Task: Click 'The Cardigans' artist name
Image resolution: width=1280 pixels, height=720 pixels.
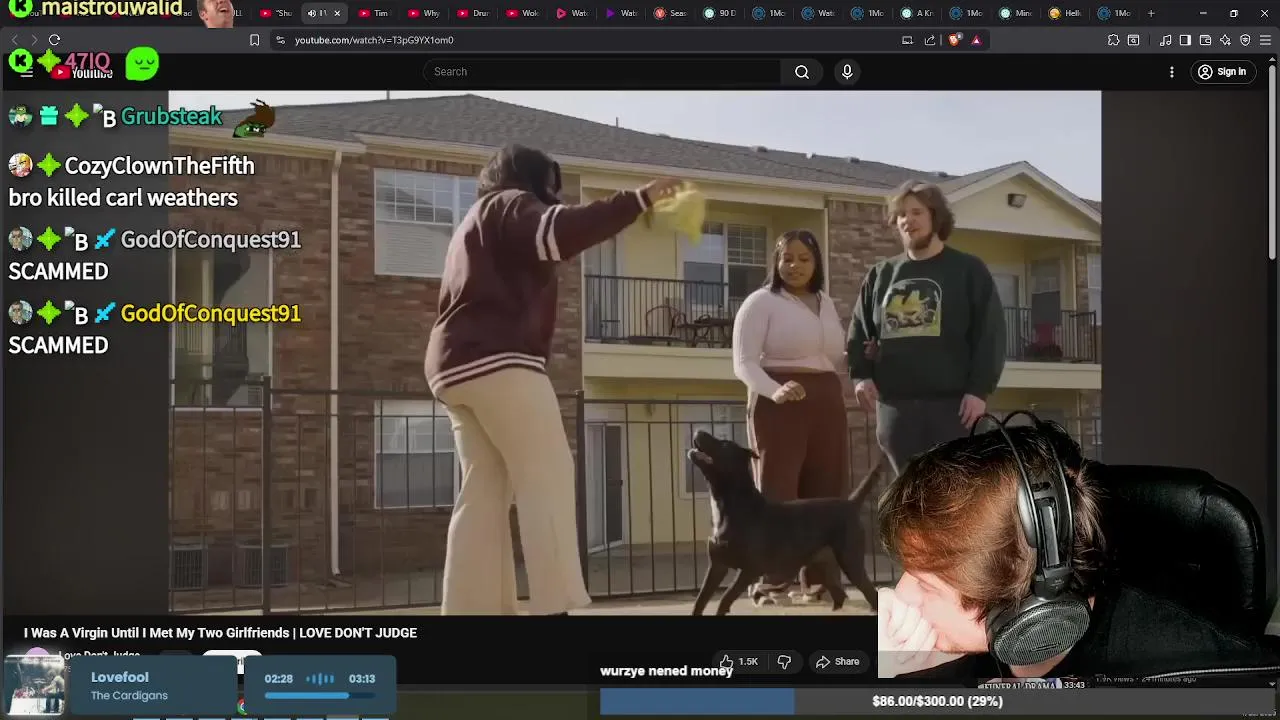Action: tap(129, 696)
